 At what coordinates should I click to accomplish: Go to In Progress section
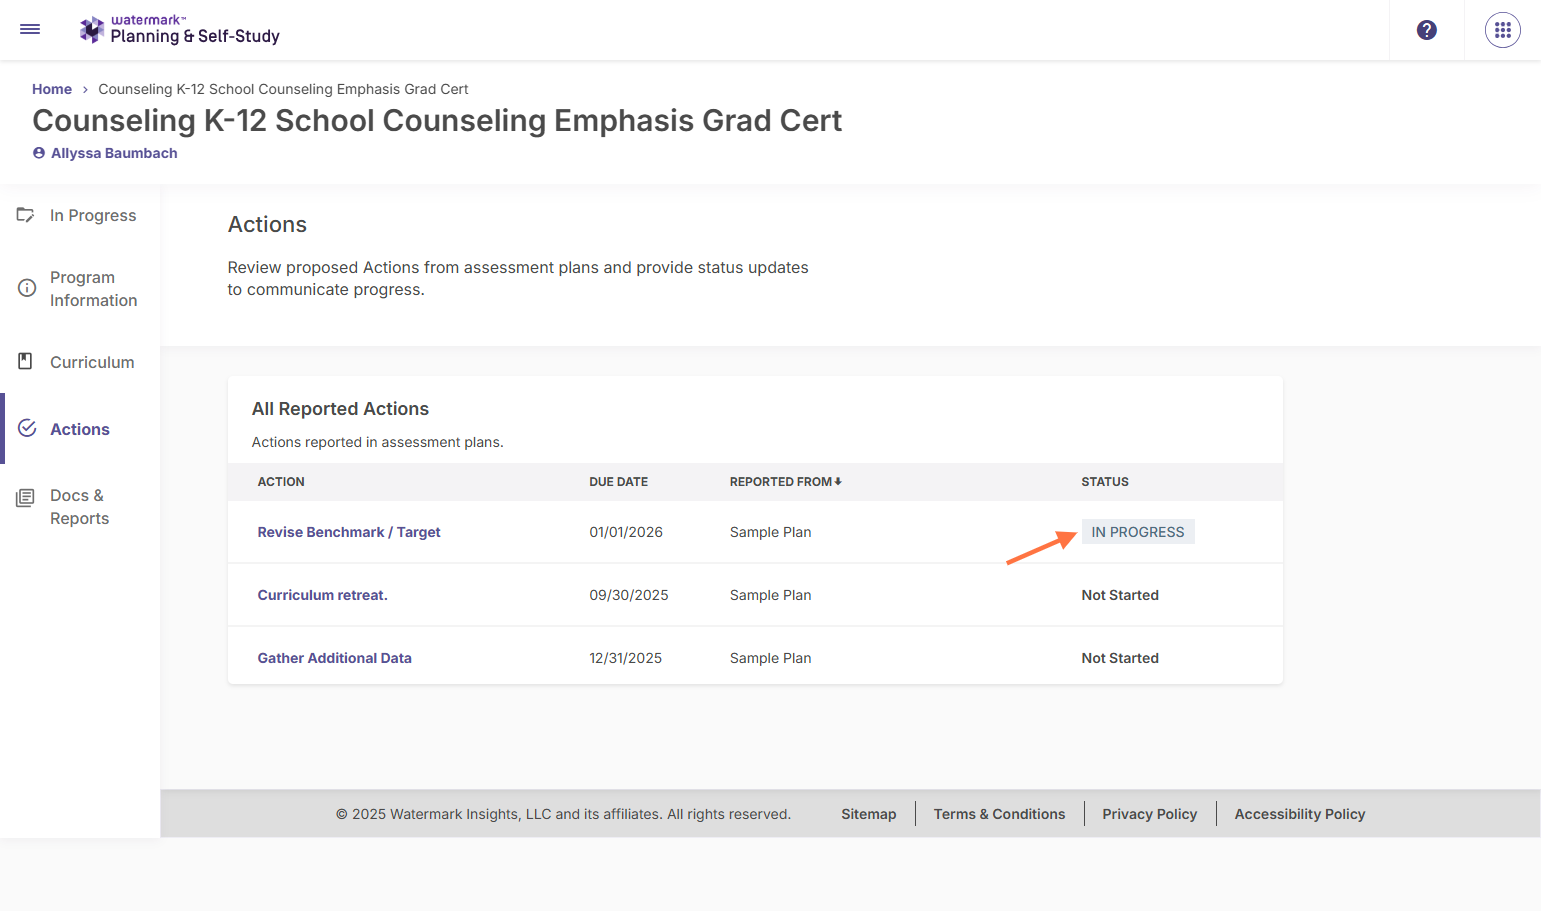coord(93,215)
